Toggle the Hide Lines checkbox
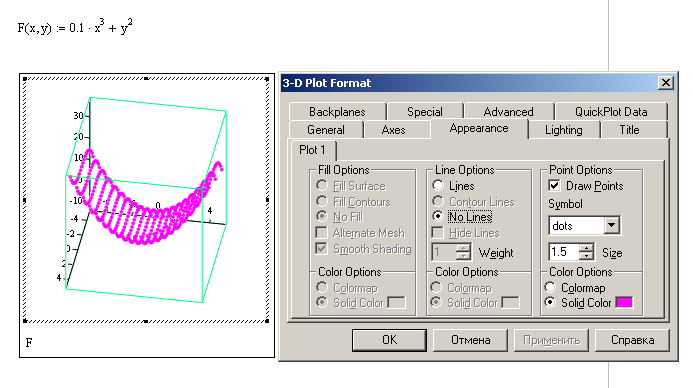This screenshot has height=388, width=693. click(438, 232)
